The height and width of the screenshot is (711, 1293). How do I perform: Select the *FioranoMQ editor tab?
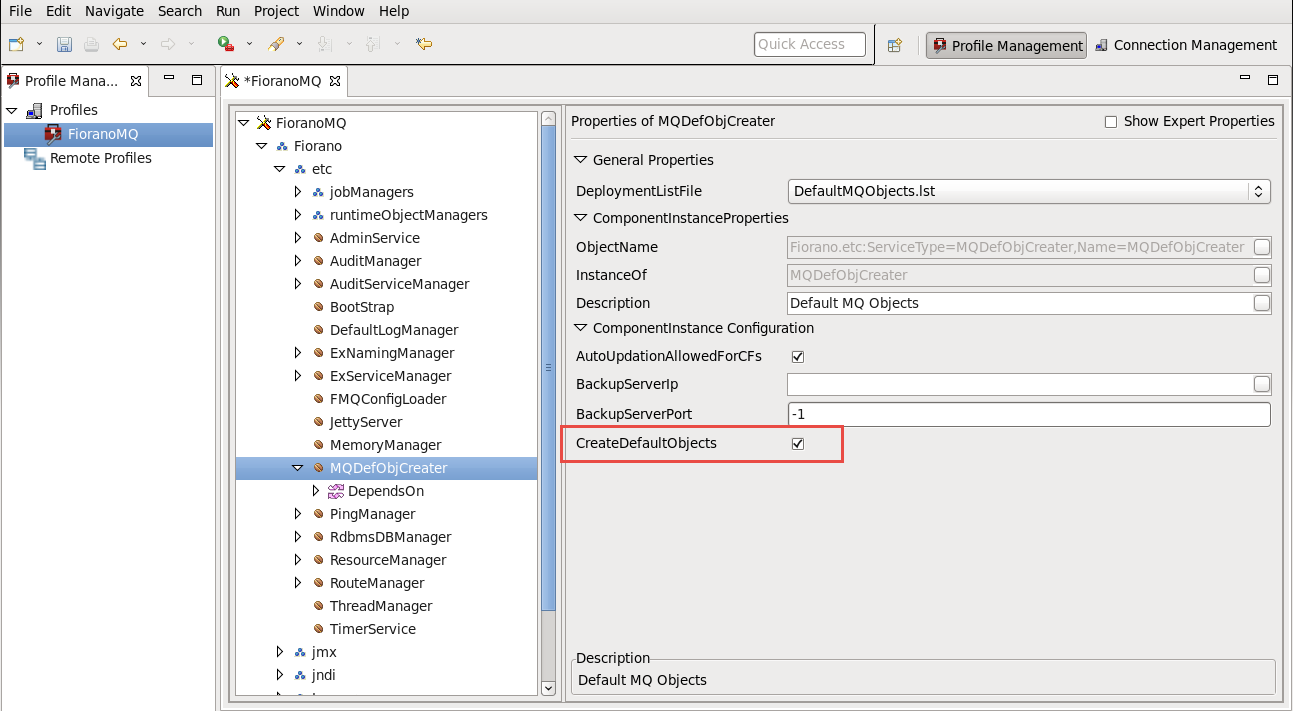(x=283, y=81)
